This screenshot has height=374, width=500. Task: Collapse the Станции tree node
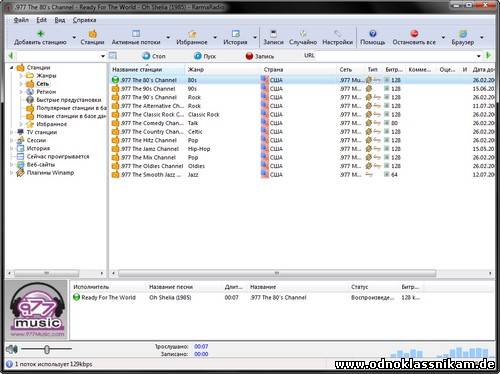pos(11,68)
